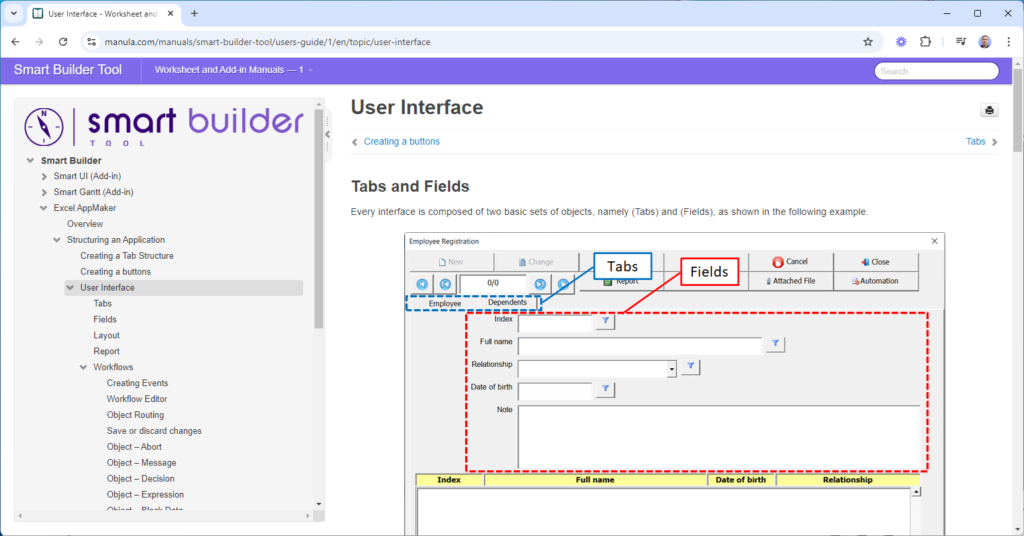This screenshot has height=536, width=1024.
Task: Click the page vertical scrollbar
Action: pyautogui.click(x=1017, y=111)
